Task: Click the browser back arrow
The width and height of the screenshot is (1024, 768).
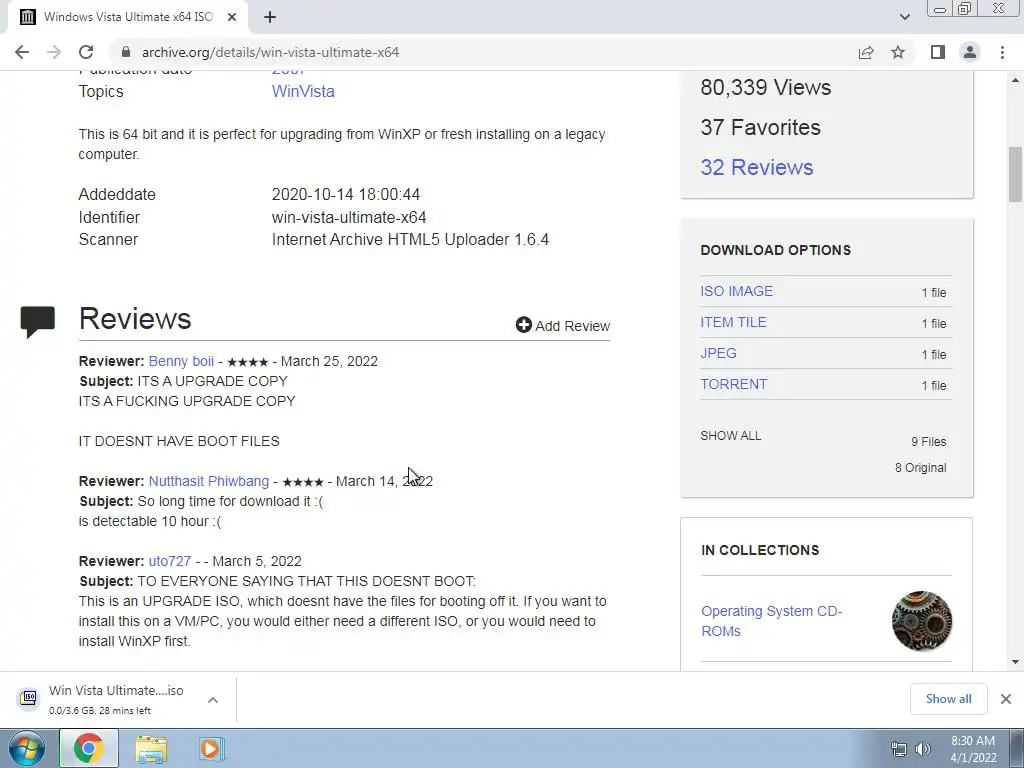Action: click(22, 52)
